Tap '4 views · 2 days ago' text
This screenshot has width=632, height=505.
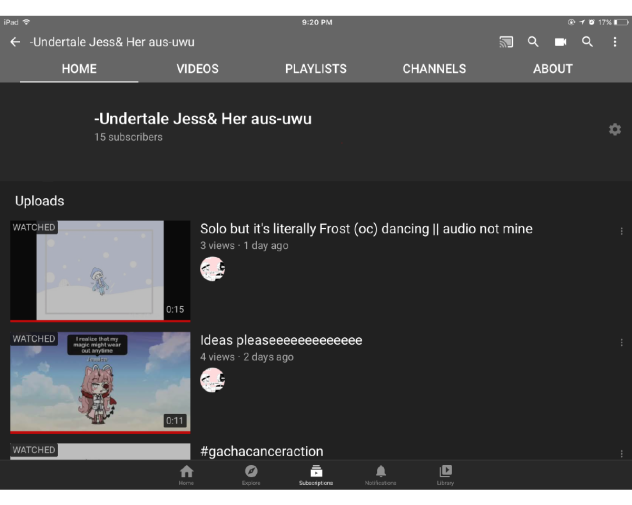click(247, 357)
